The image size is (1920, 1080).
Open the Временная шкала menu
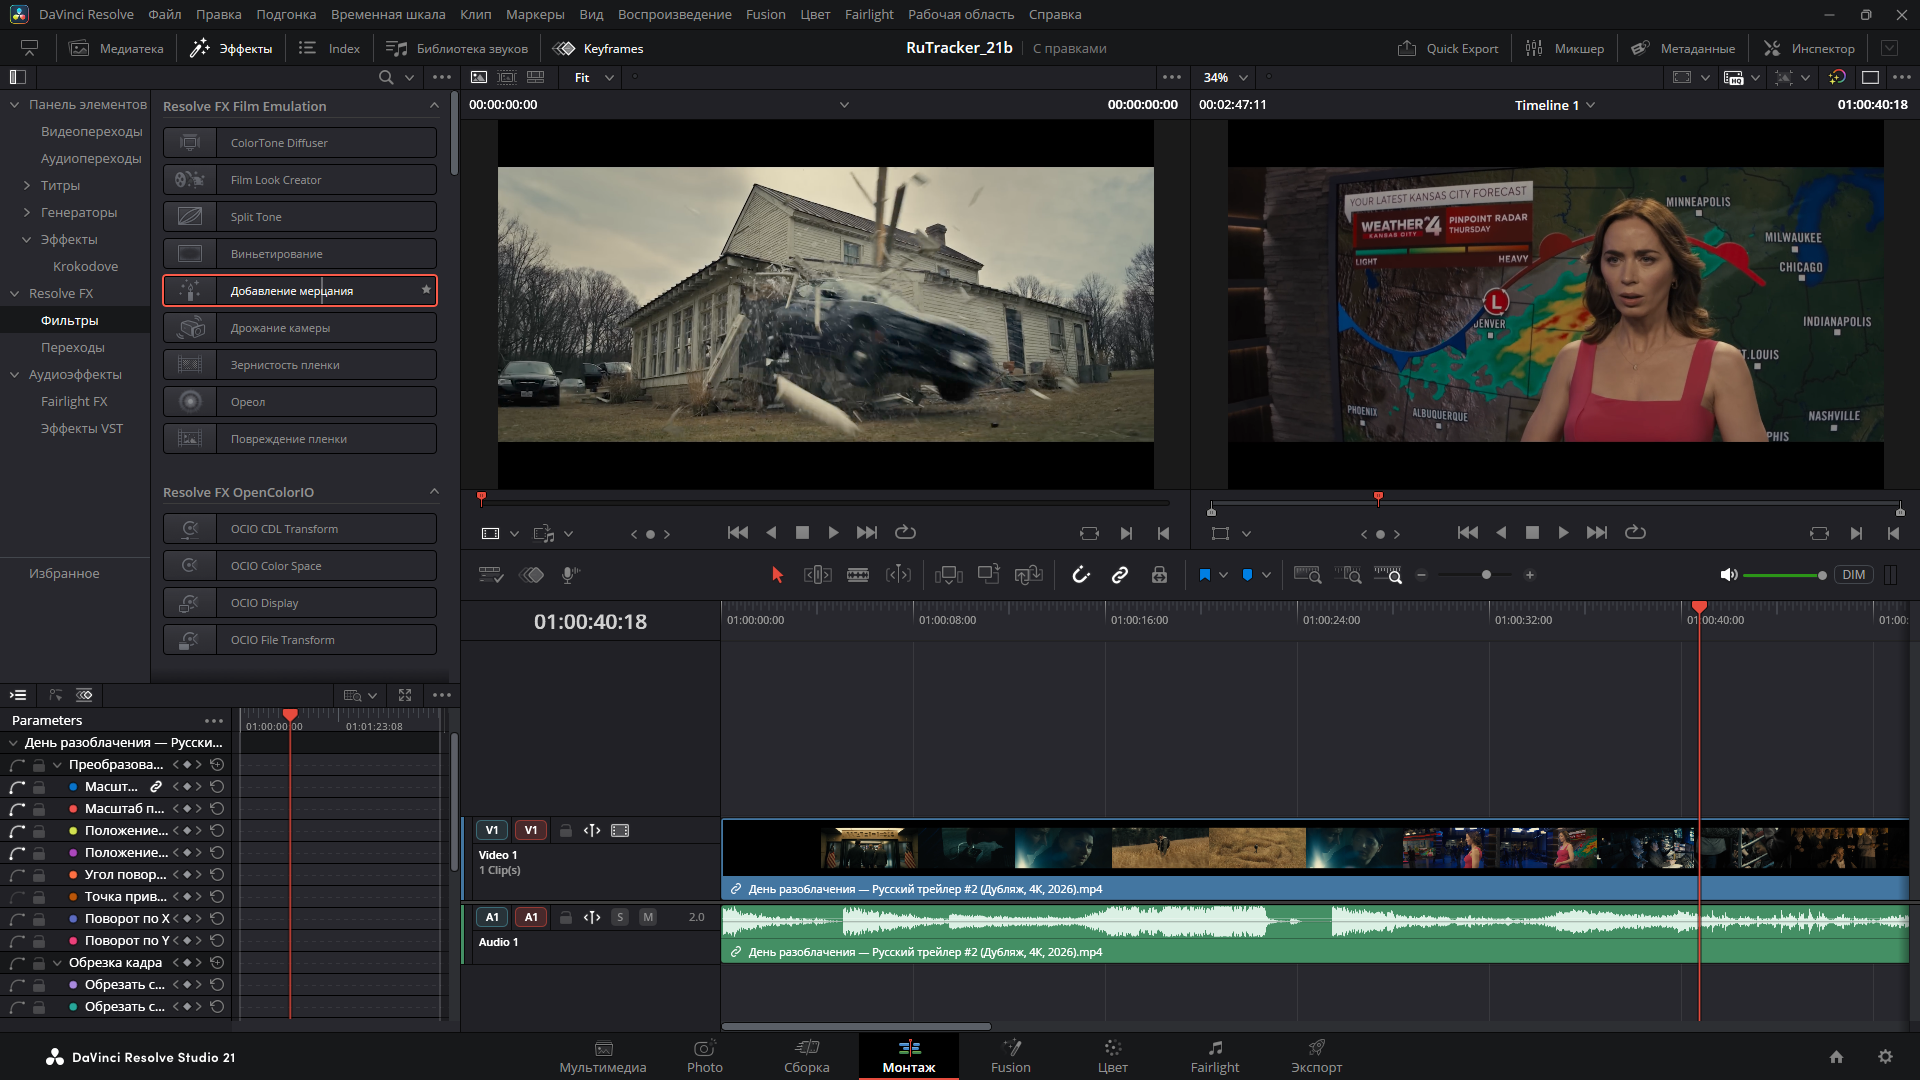click(x=388, y=14)
